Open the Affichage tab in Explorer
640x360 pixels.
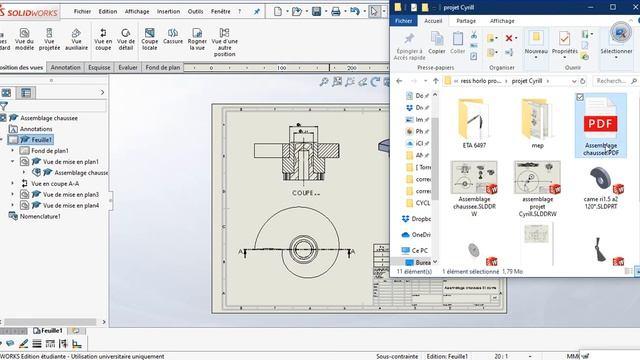[502, 21]
